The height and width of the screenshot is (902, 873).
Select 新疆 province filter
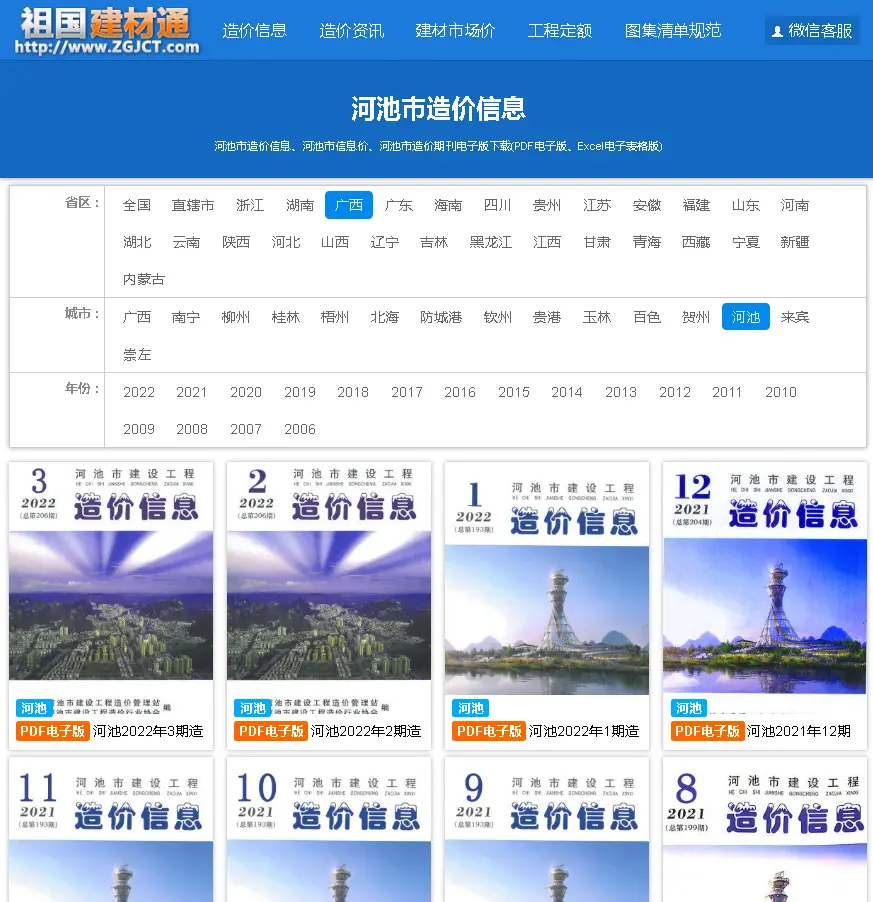[x=795, y=242]
